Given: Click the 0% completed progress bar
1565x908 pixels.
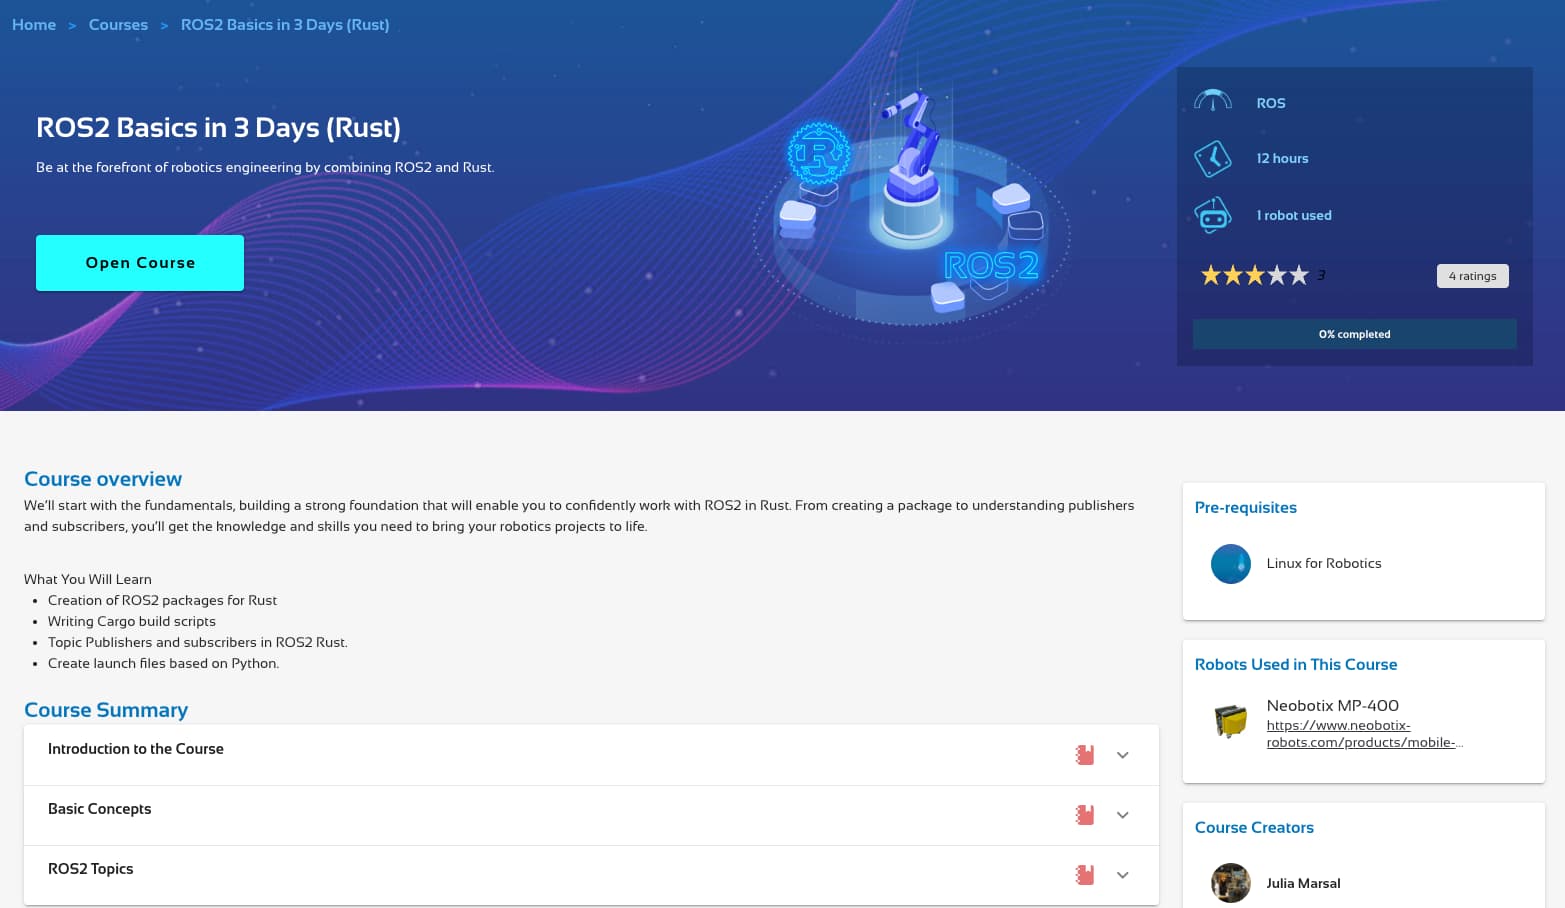Looking at the screenshot, I should coord(1355,334).
